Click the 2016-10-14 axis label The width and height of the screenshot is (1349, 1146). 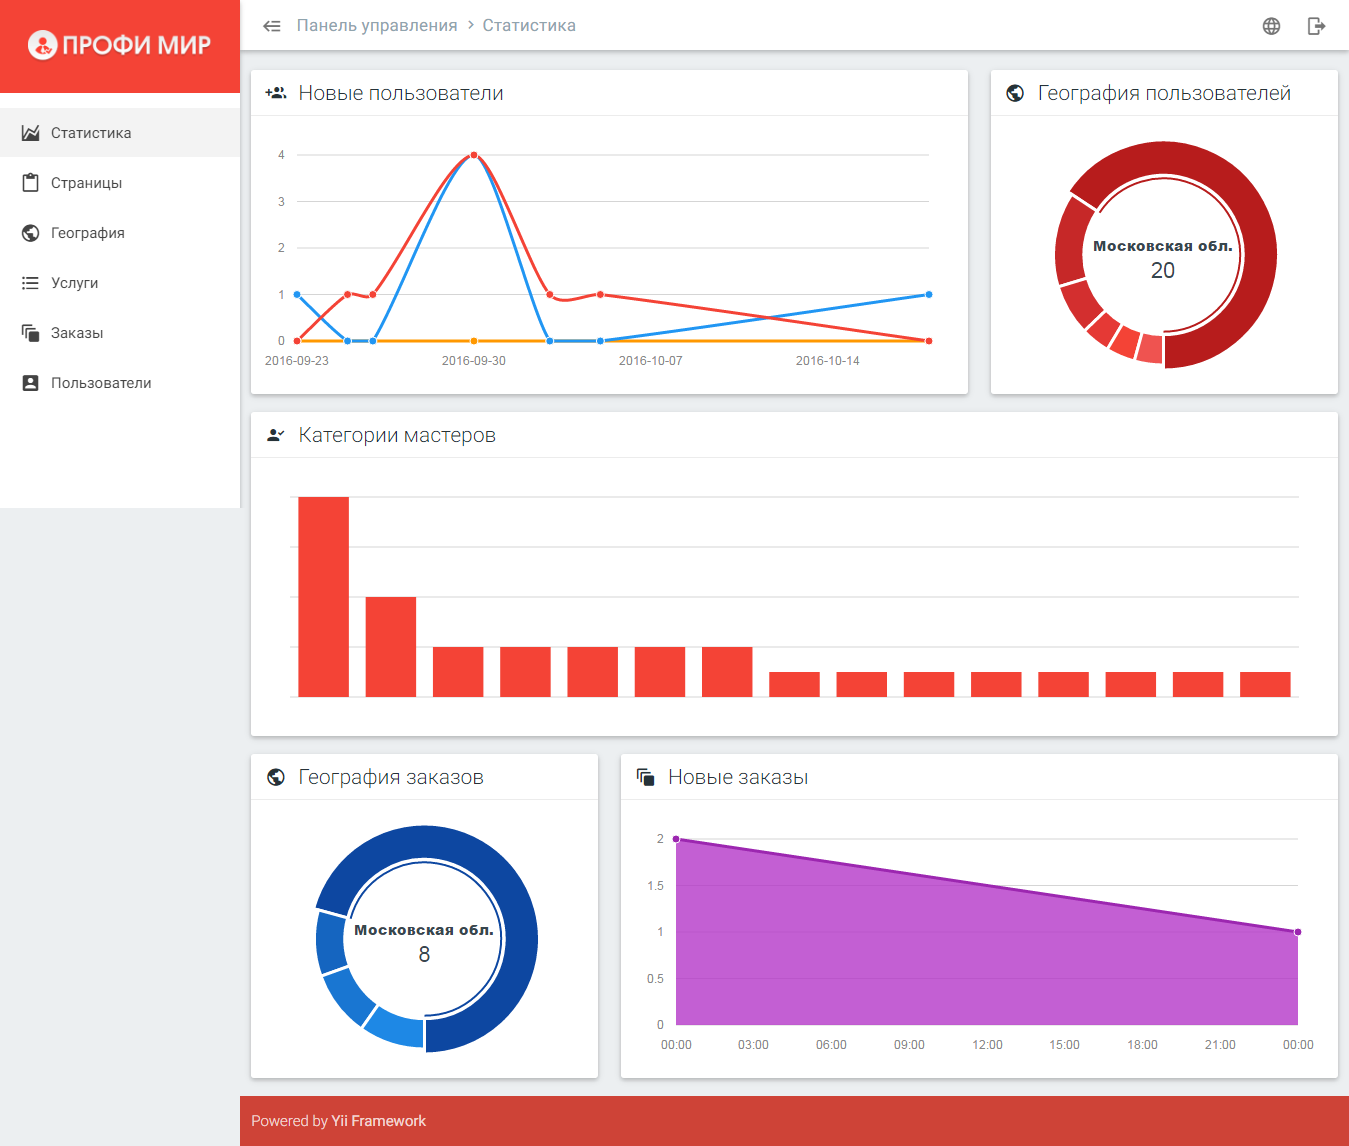(828, 361)
